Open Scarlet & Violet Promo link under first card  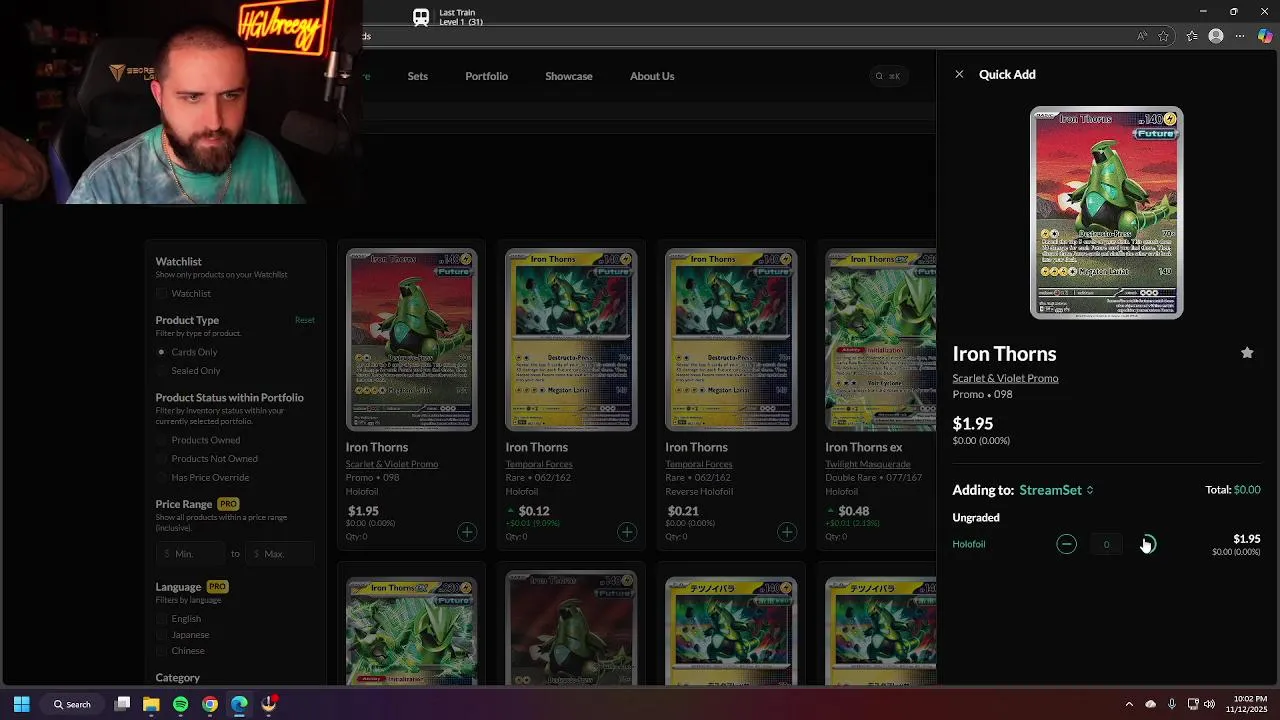pos(392,464)
